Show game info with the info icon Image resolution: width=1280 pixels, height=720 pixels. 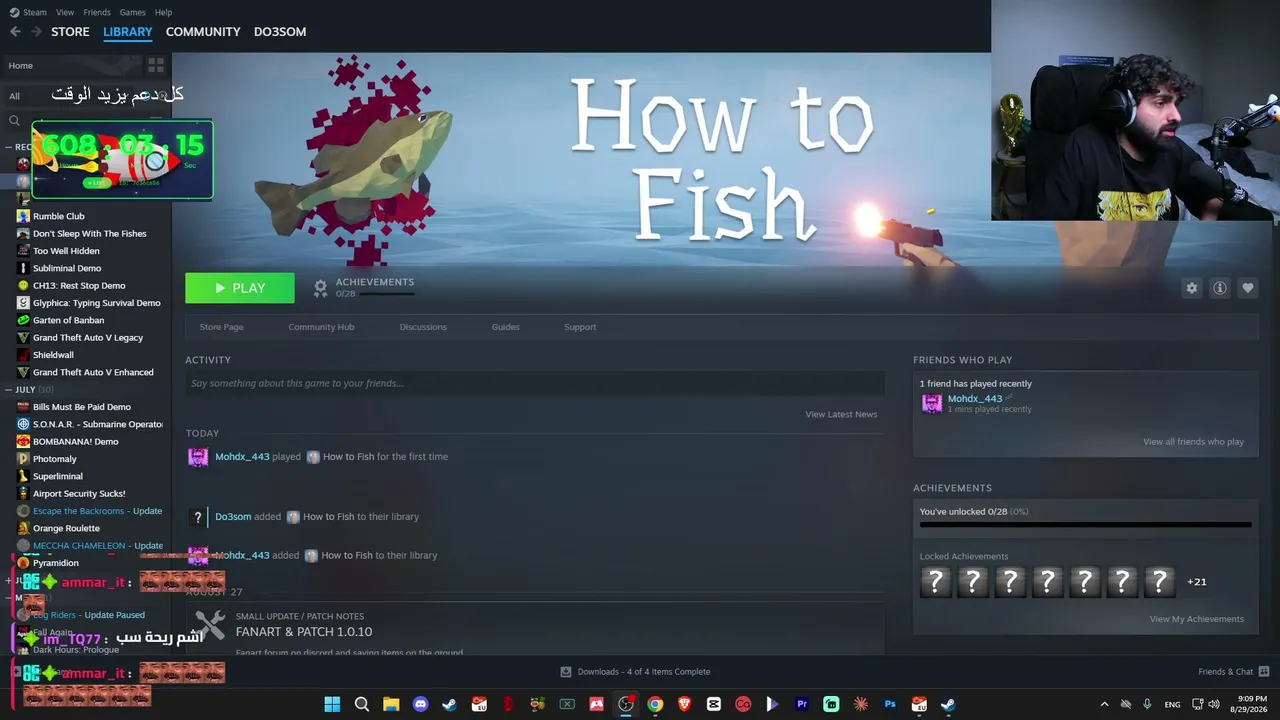pos(1220,288)
